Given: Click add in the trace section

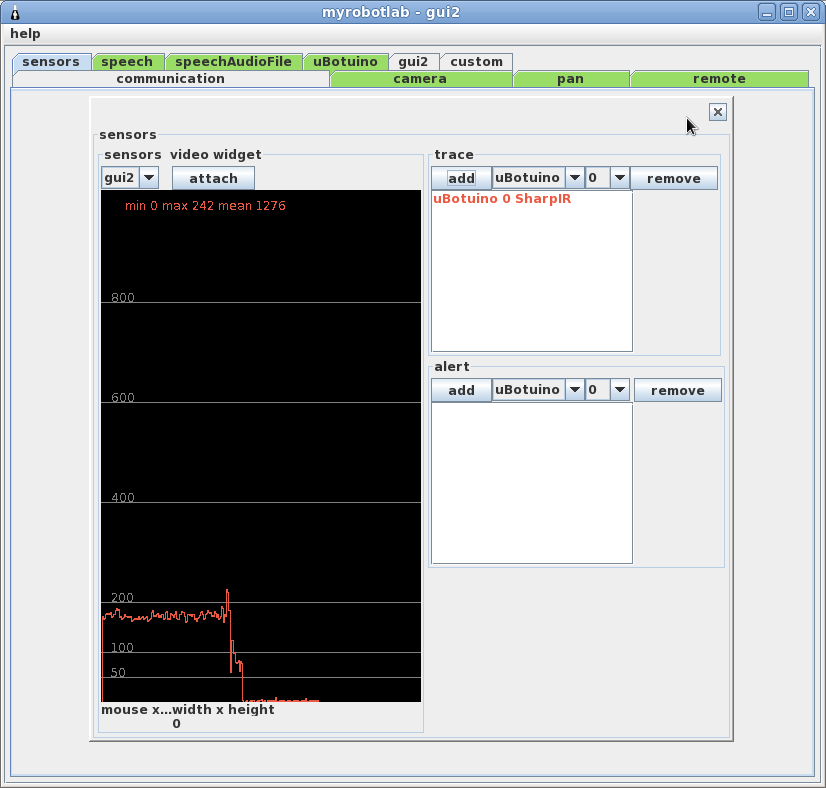Looking at the screenshot, I should (x=461, y=179).
